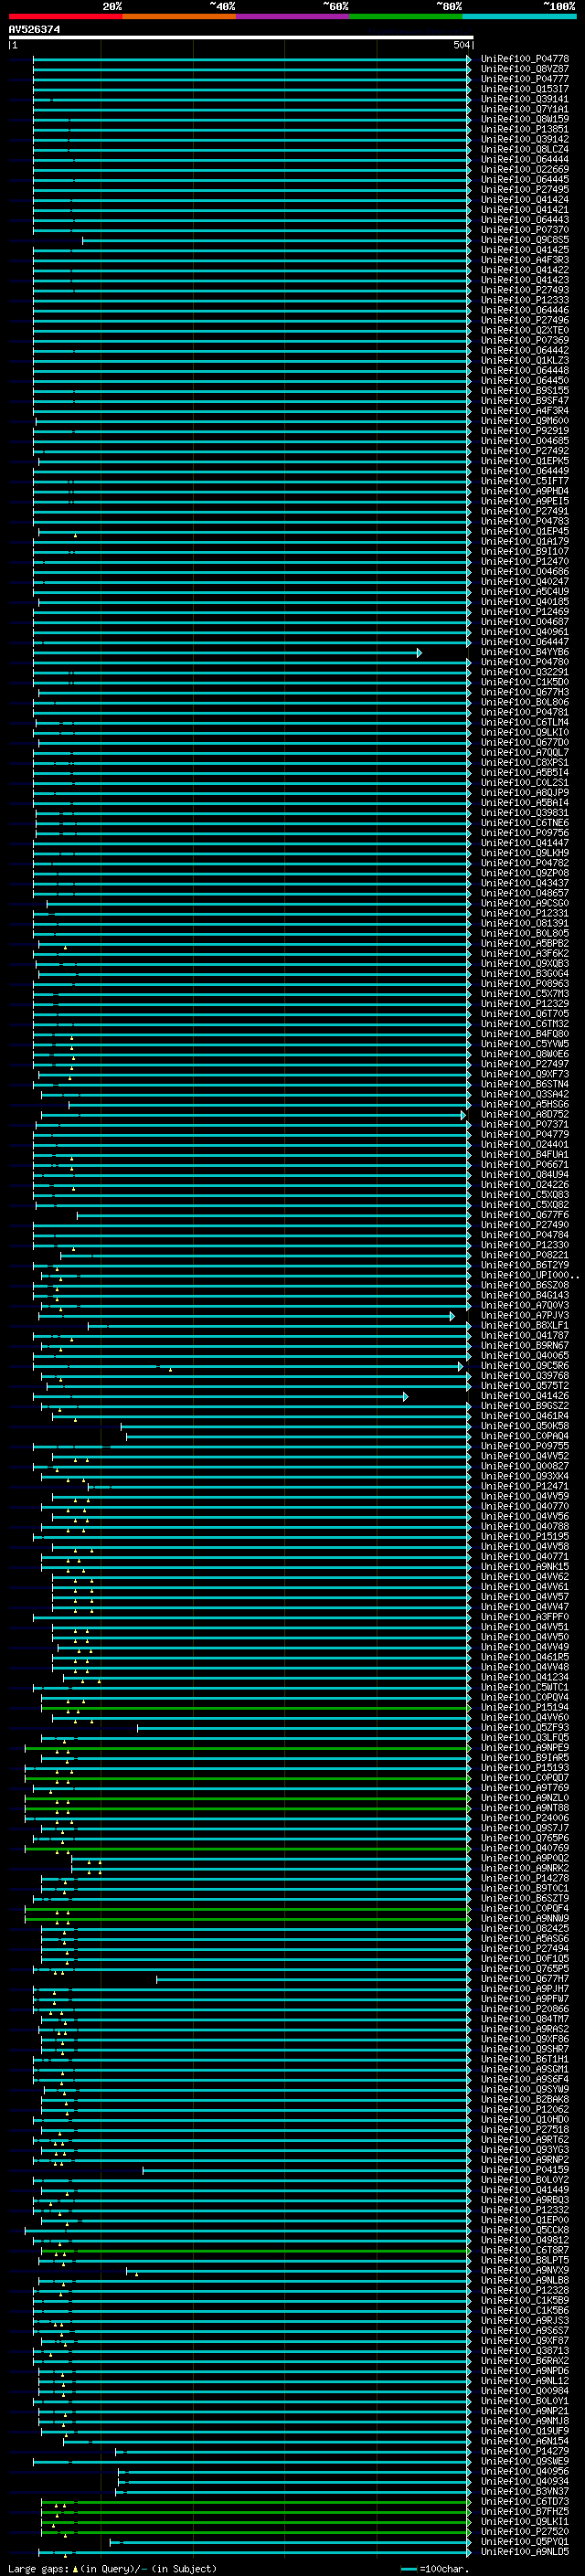The image size is (585, 2576).
Task: Open the hit label UniRef100_B9SF47
Action: point(525,401)
